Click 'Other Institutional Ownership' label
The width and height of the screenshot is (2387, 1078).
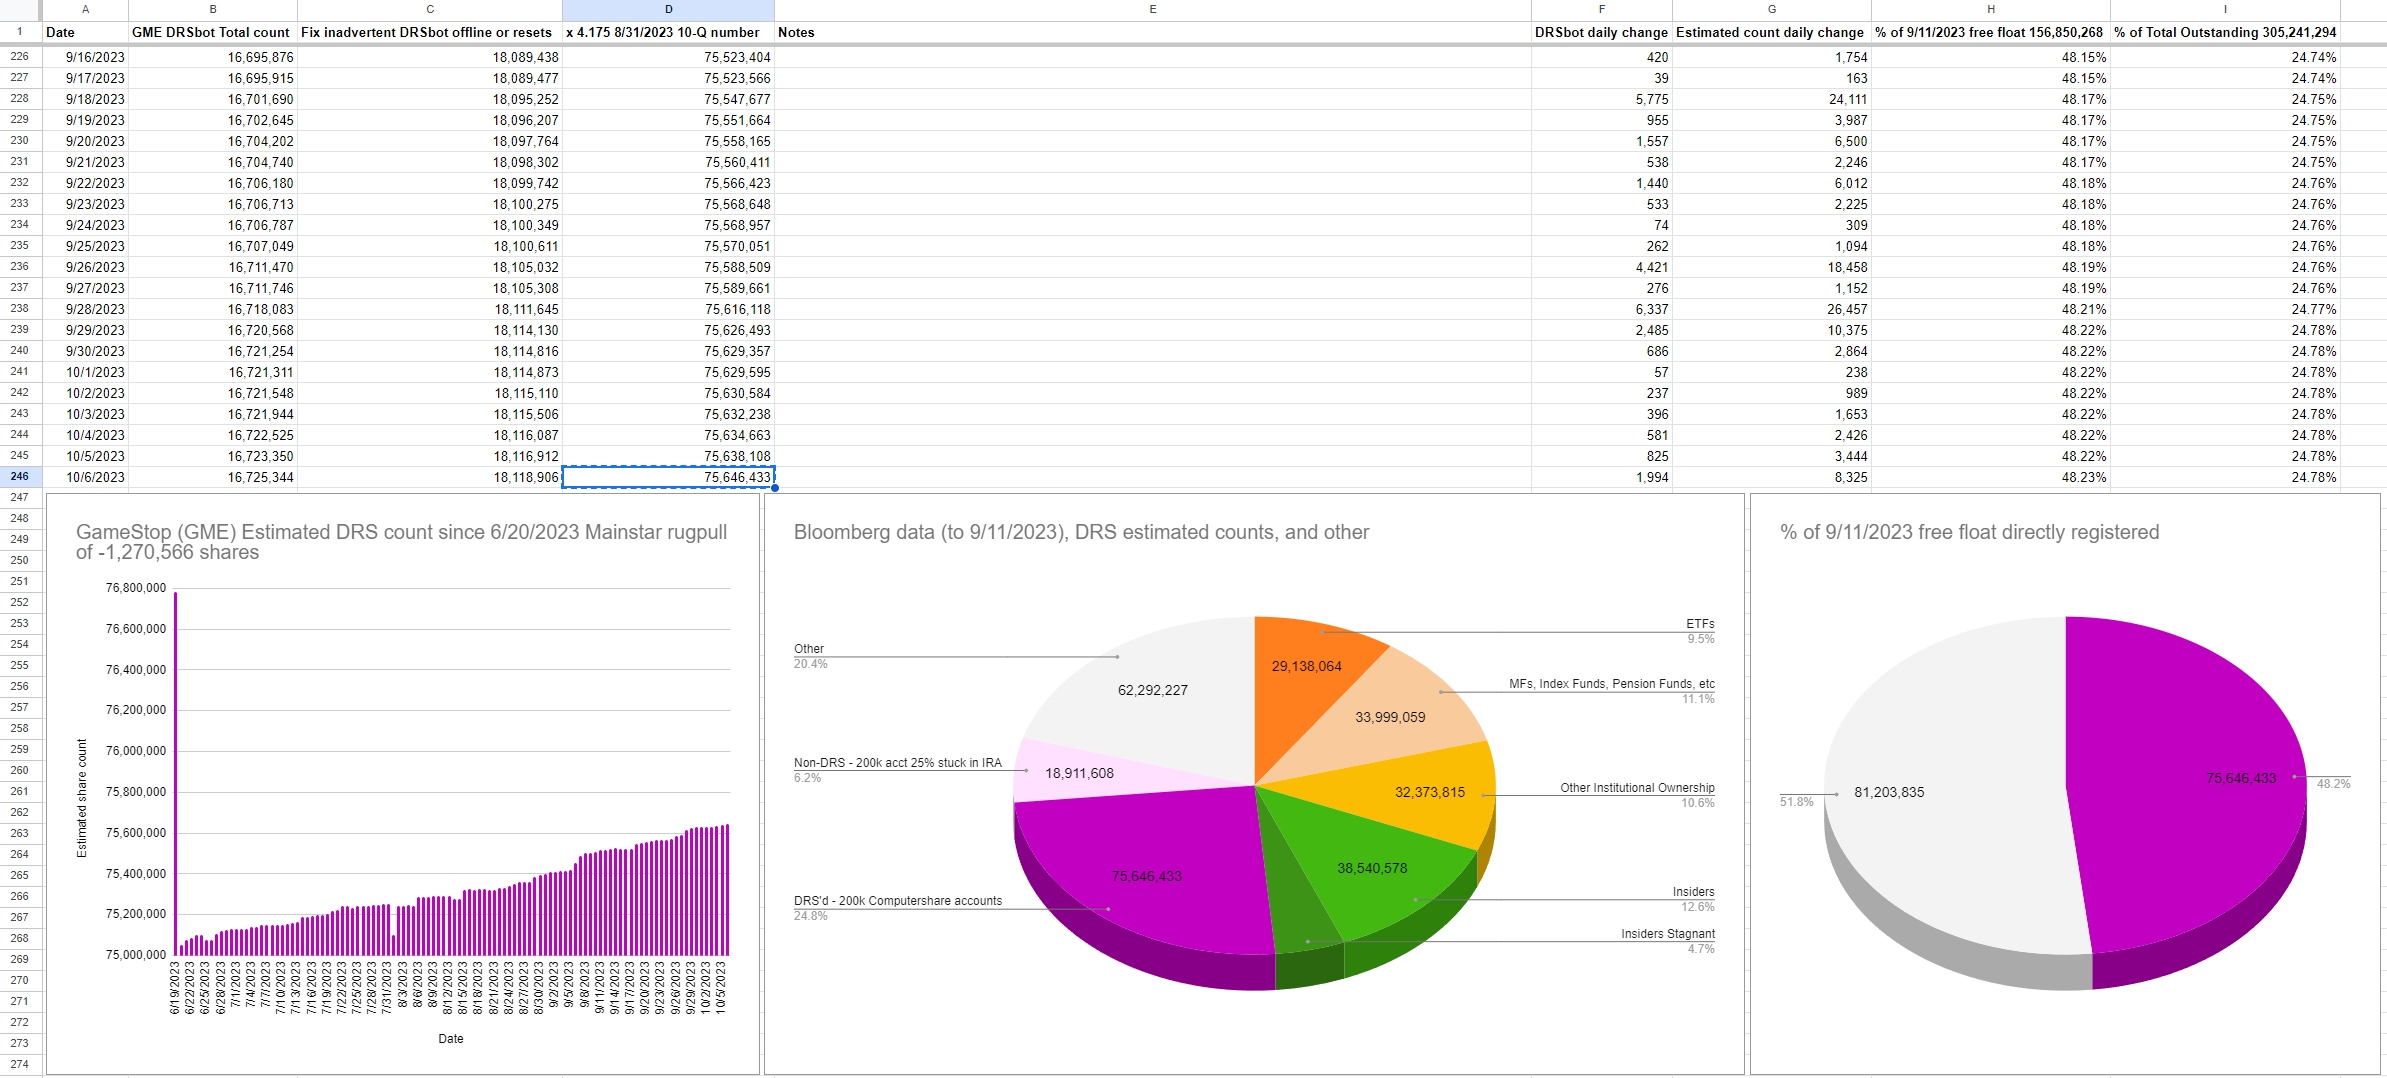coord(1637,788)
